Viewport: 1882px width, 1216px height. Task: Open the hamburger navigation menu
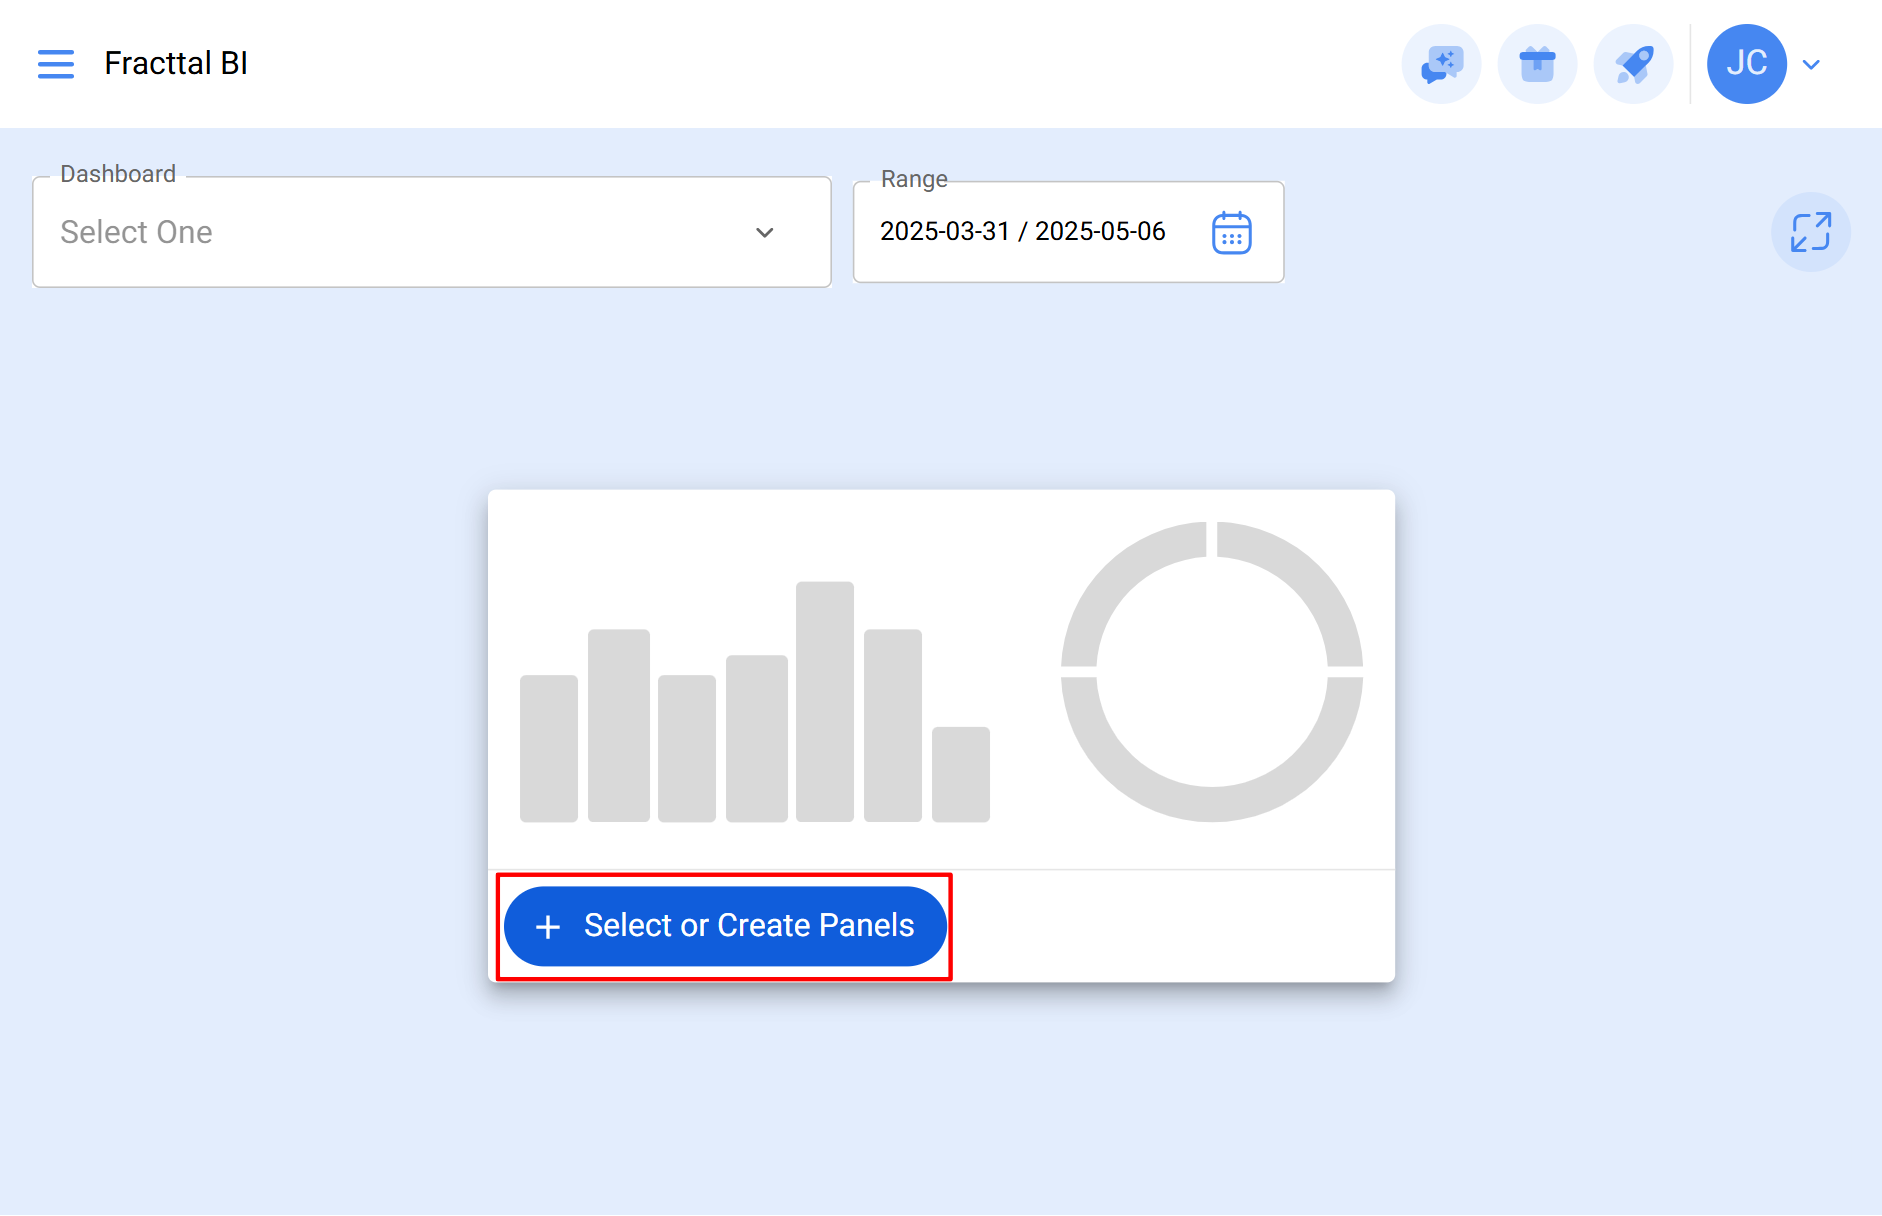(56, 64)
